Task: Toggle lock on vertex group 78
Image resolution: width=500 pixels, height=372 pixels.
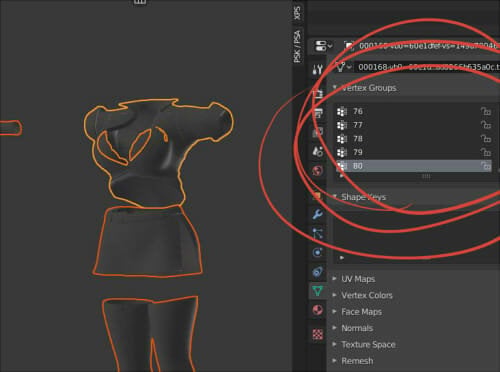Action: click(x=486, y=138)
